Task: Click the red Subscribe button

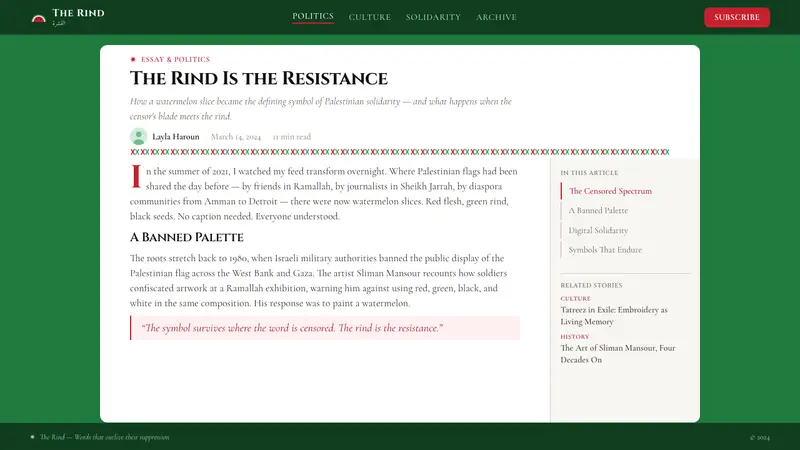Action: click(737, 17)
